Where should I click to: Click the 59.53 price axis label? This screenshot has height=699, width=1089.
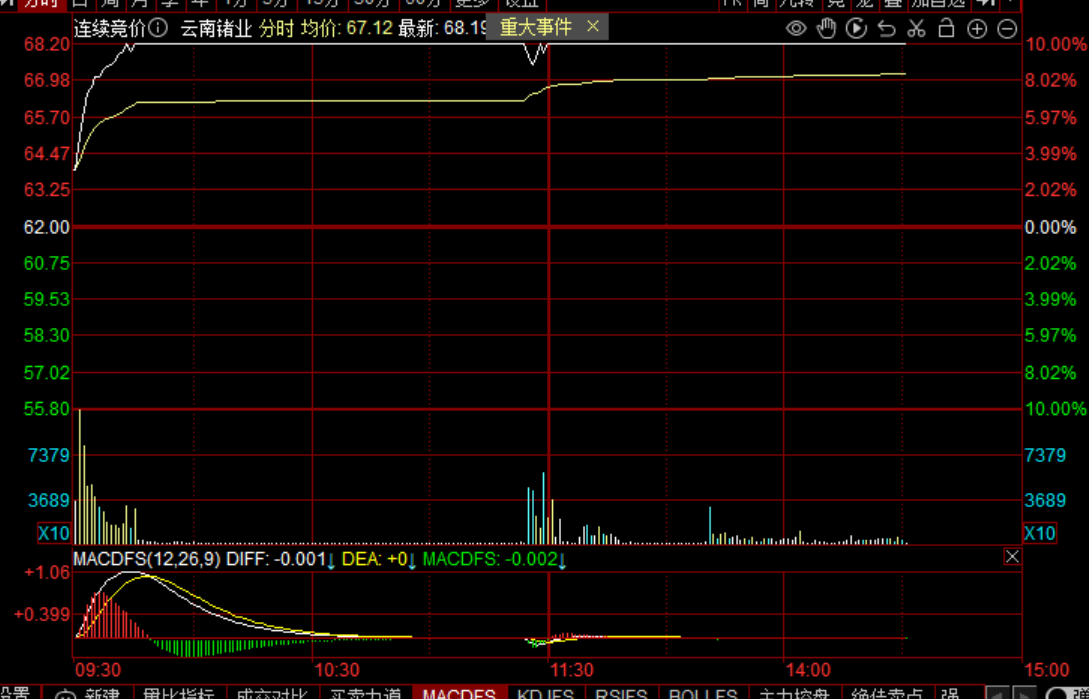click(47, 299)
